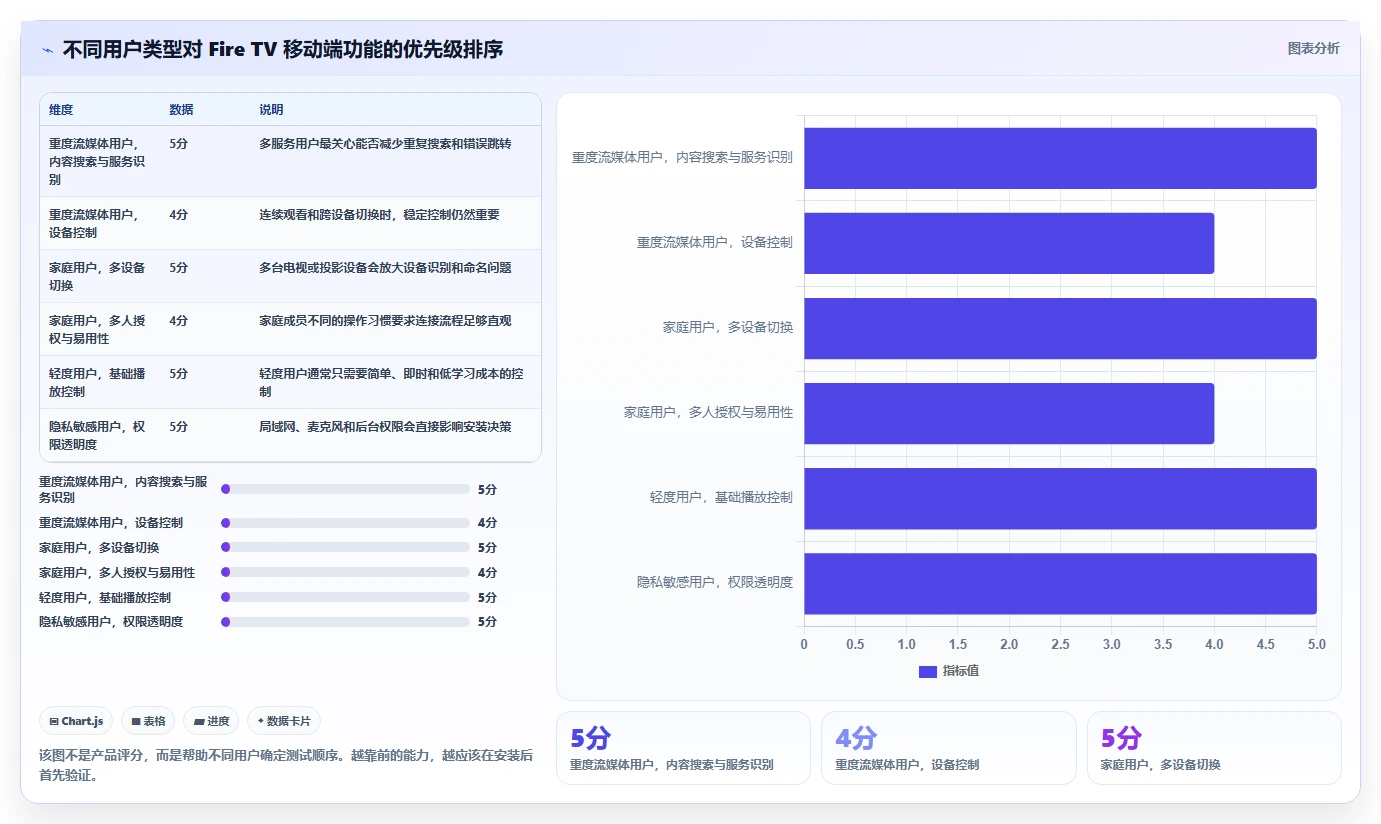Click the data card 5分 重度流媒体用户，内容搜索与服务识别
Screen dimensions: 1381x824
[683, 748]
